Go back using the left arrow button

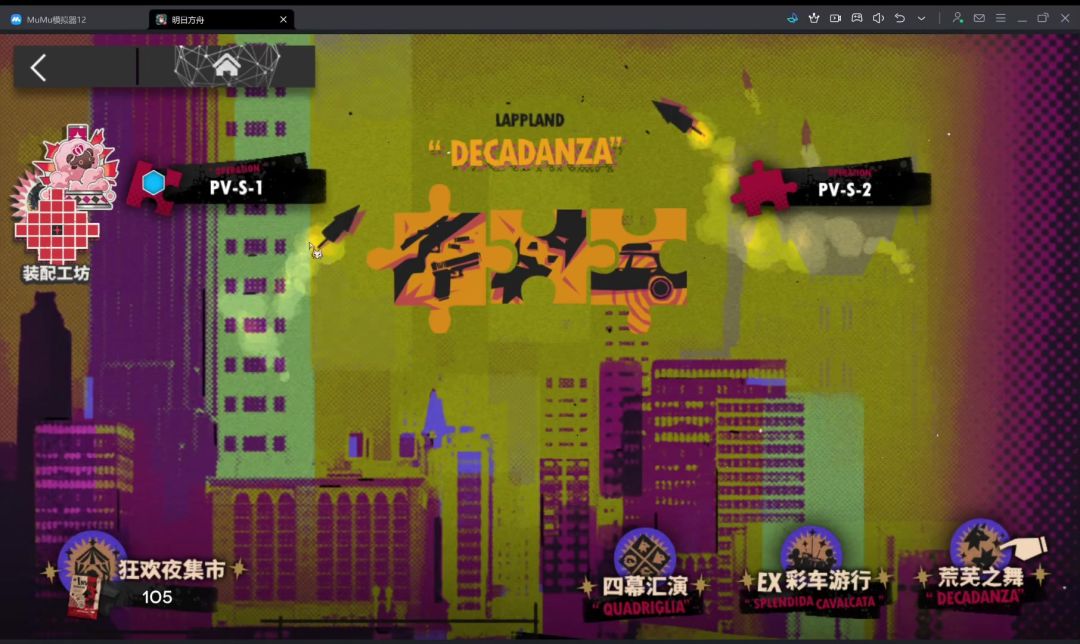[39, 67]
